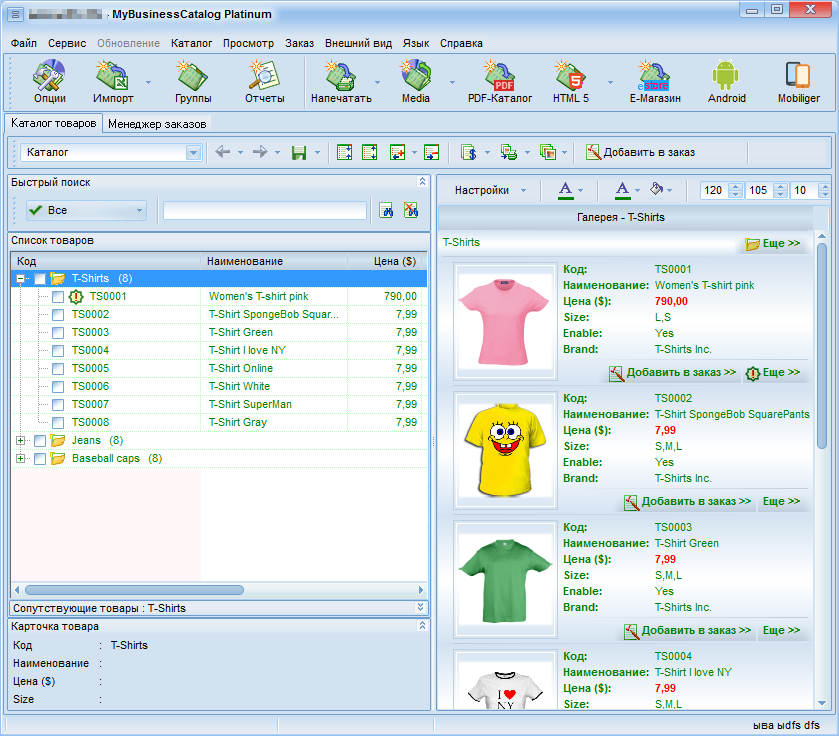
Task: Expand the Сопутствующие товары panel
Action: pos(421,607)
